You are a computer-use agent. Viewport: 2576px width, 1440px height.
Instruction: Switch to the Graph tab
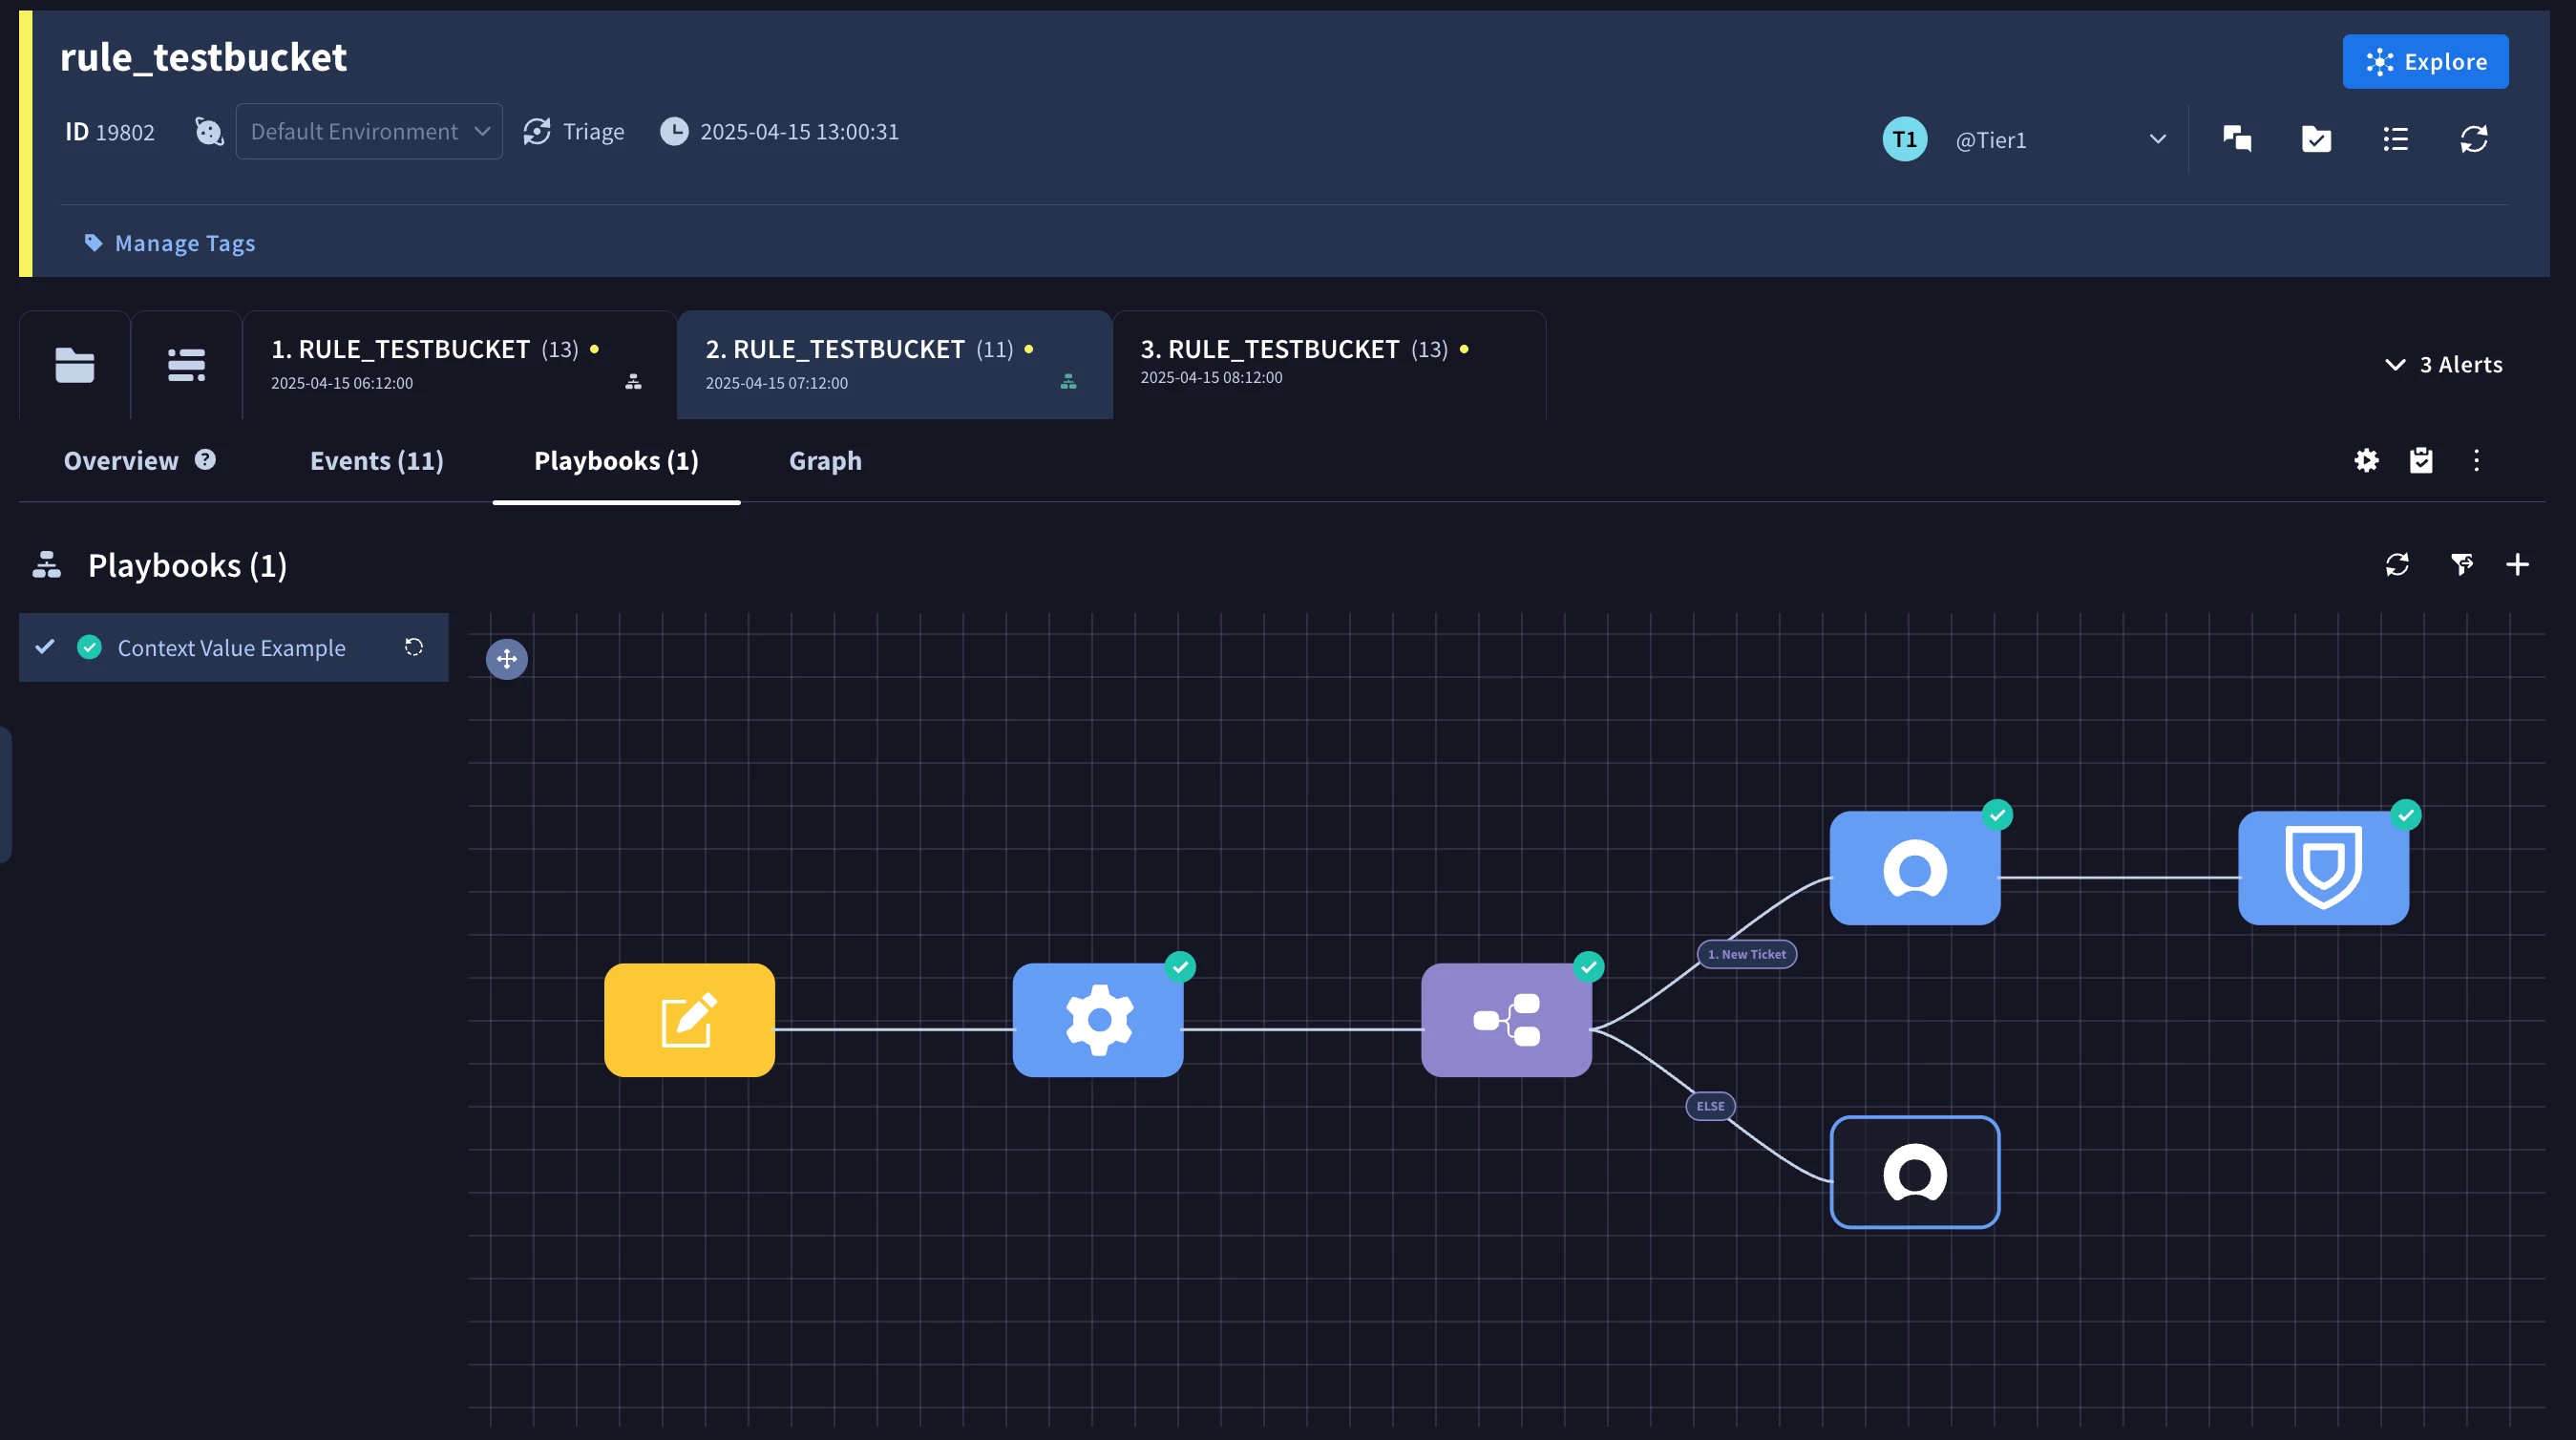[825, 460]
